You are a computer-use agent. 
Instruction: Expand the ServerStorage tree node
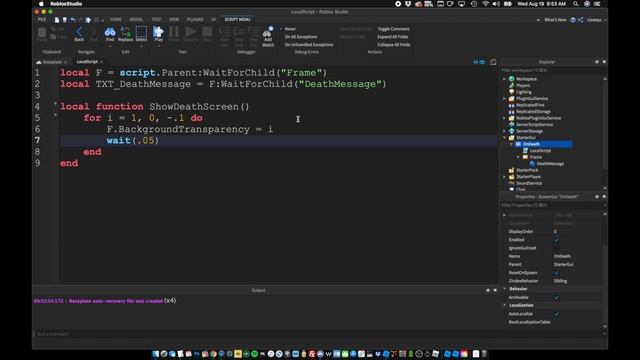point(504,131)
